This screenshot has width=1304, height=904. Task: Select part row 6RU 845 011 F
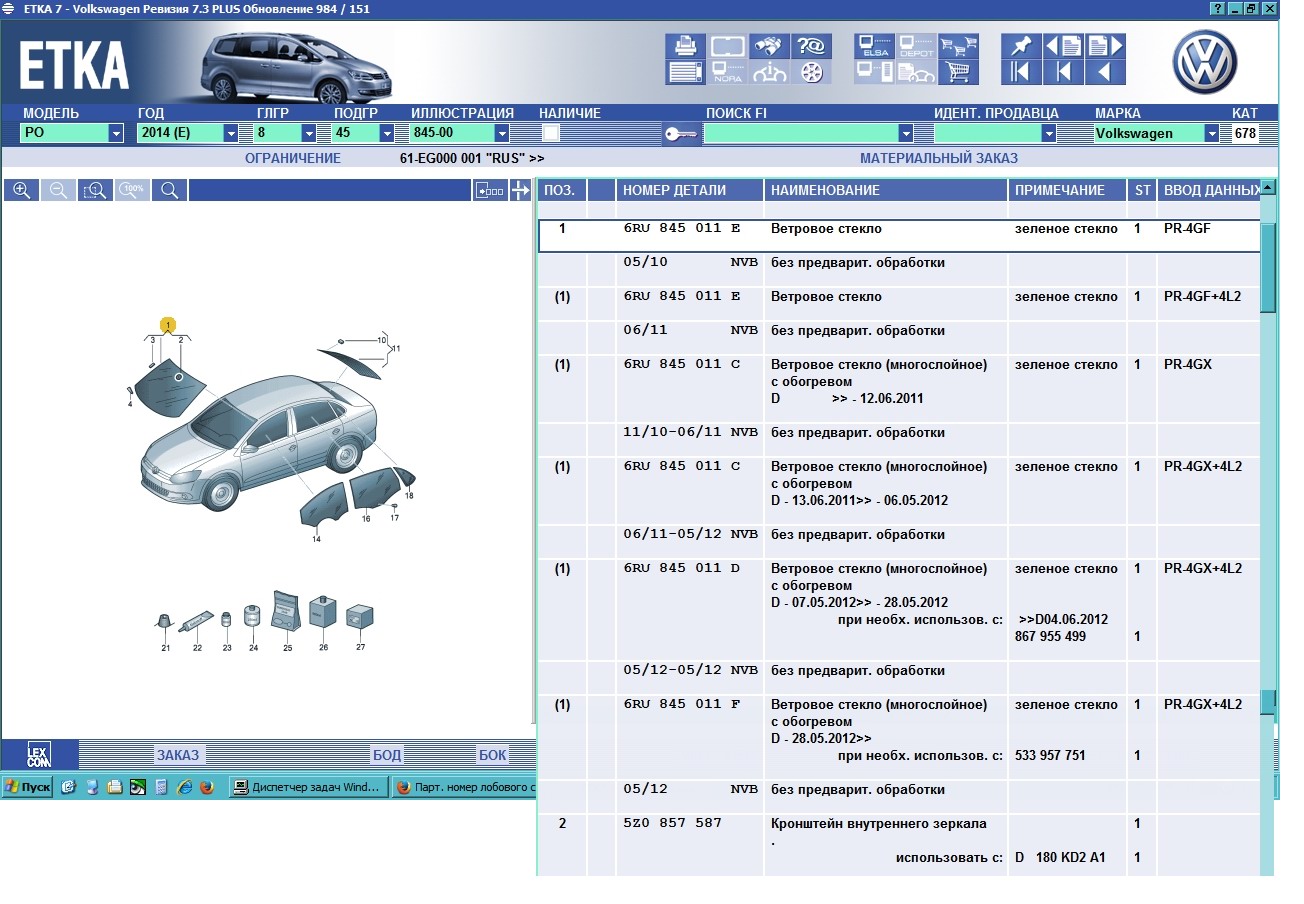click(681, 704)
